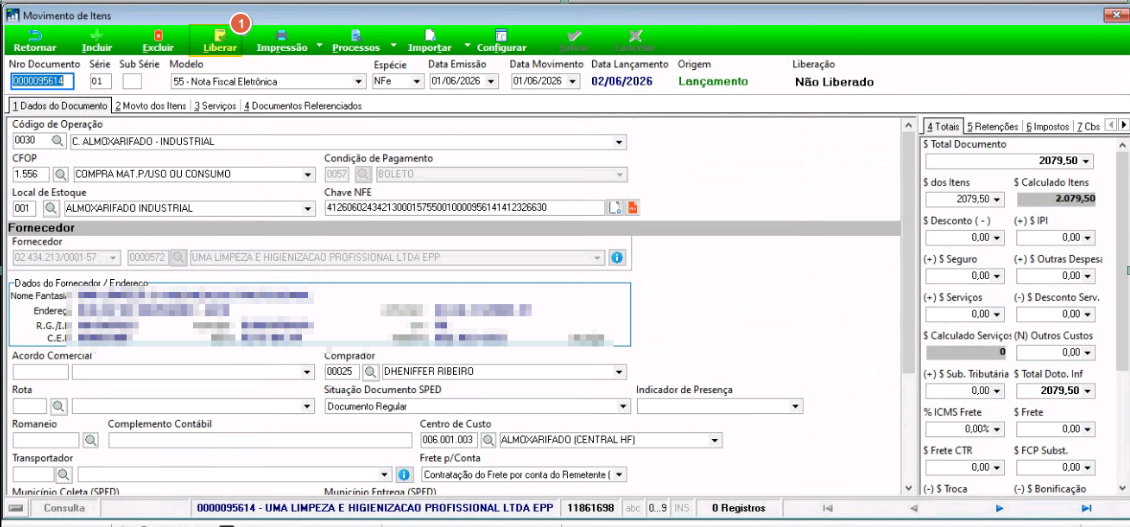
Task: Click the last record navigation arrow
Action: [x=1085, y=508]
